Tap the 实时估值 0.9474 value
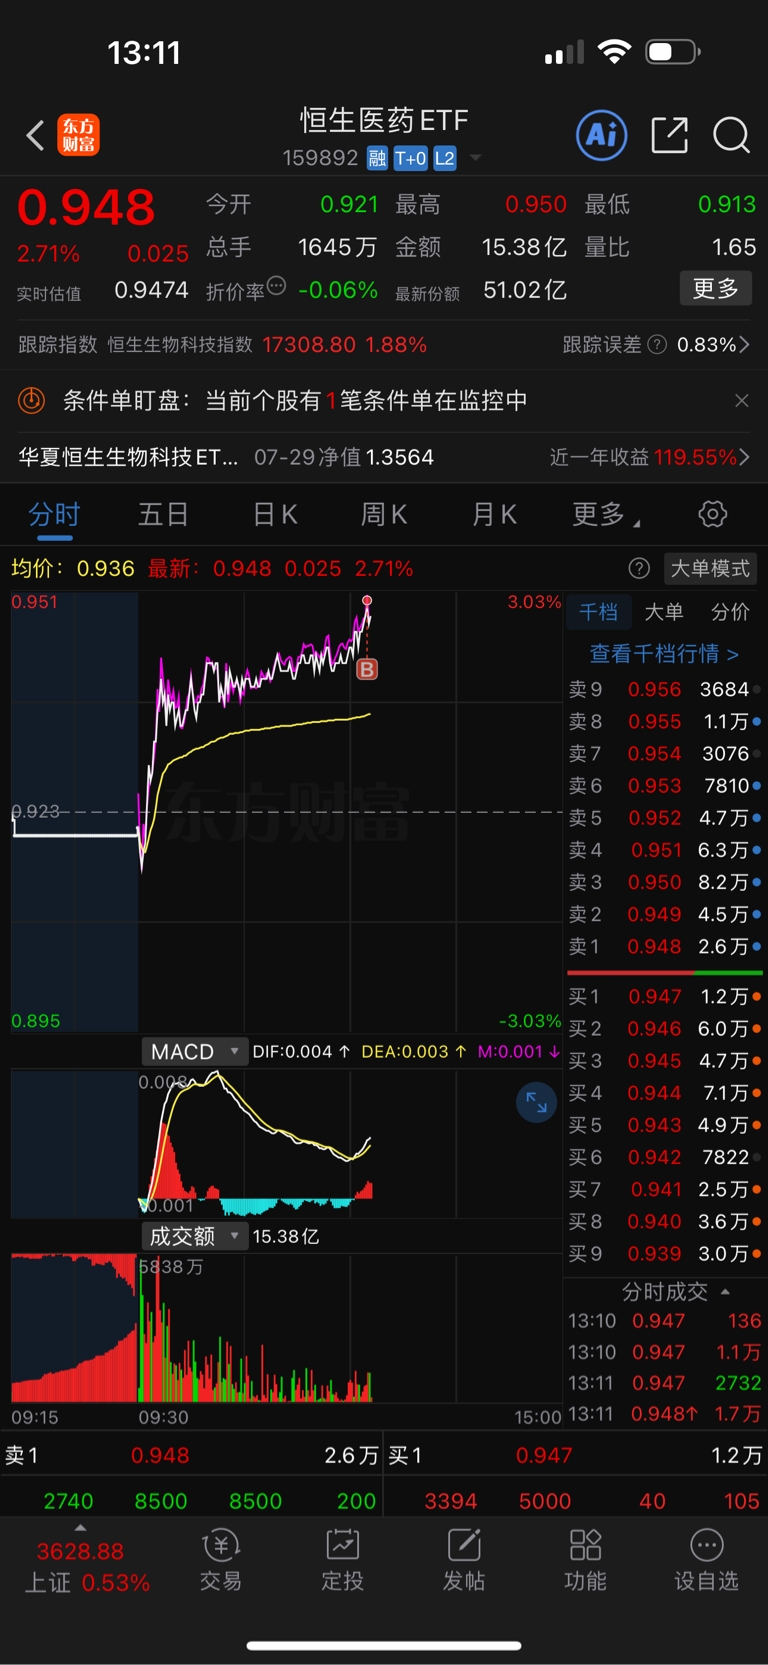Viewport: 768px width, 1665px height. tap(151, 290)
